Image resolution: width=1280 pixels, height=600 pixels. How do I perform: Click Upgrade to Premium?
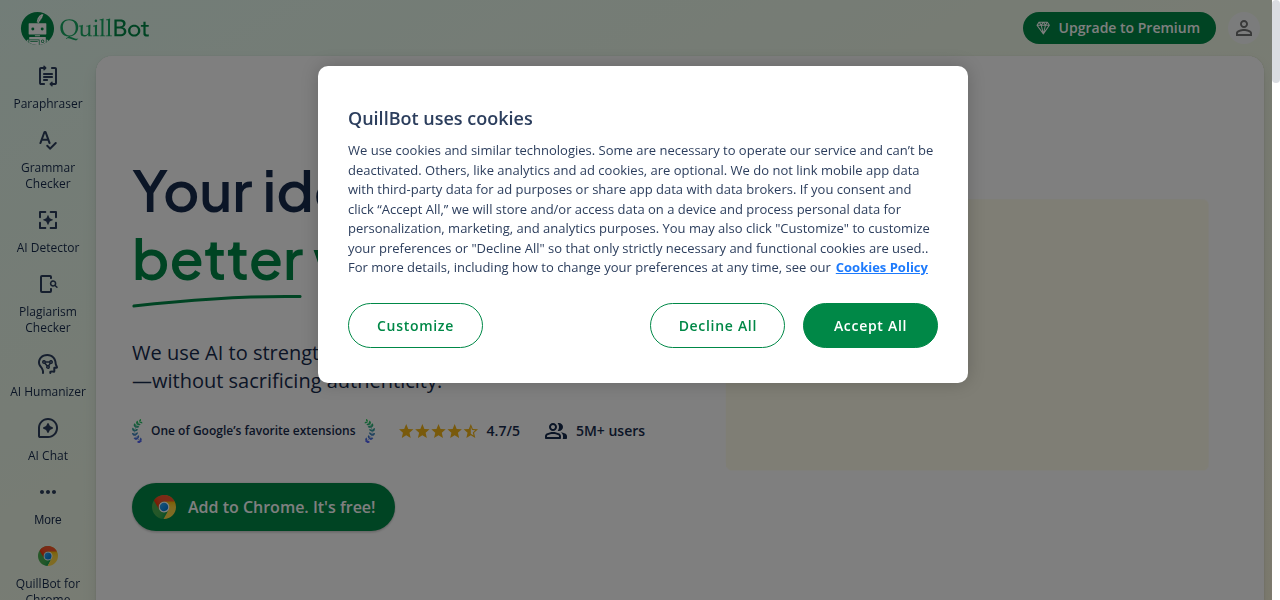point(1119,28)
